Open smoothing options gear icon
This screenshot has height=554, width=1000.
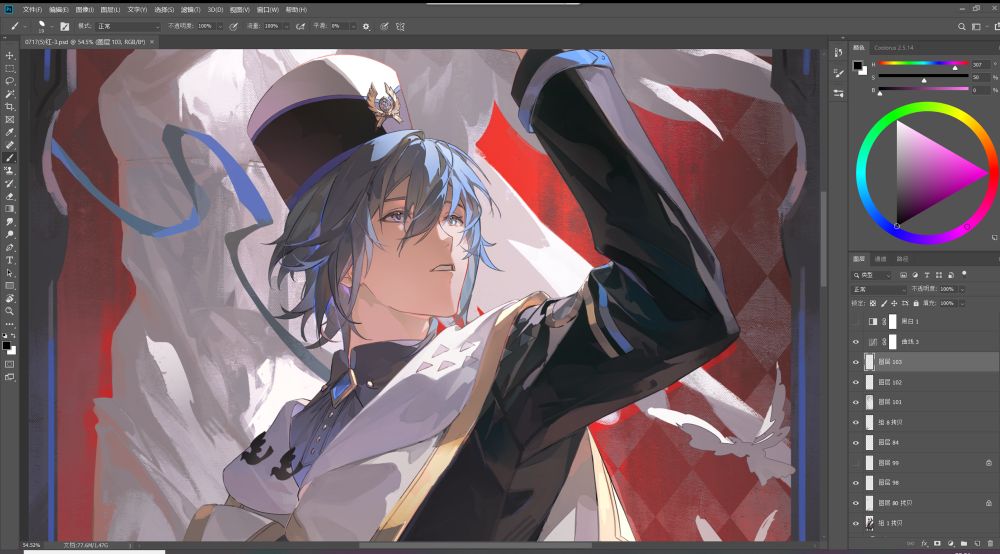point(366,27)
